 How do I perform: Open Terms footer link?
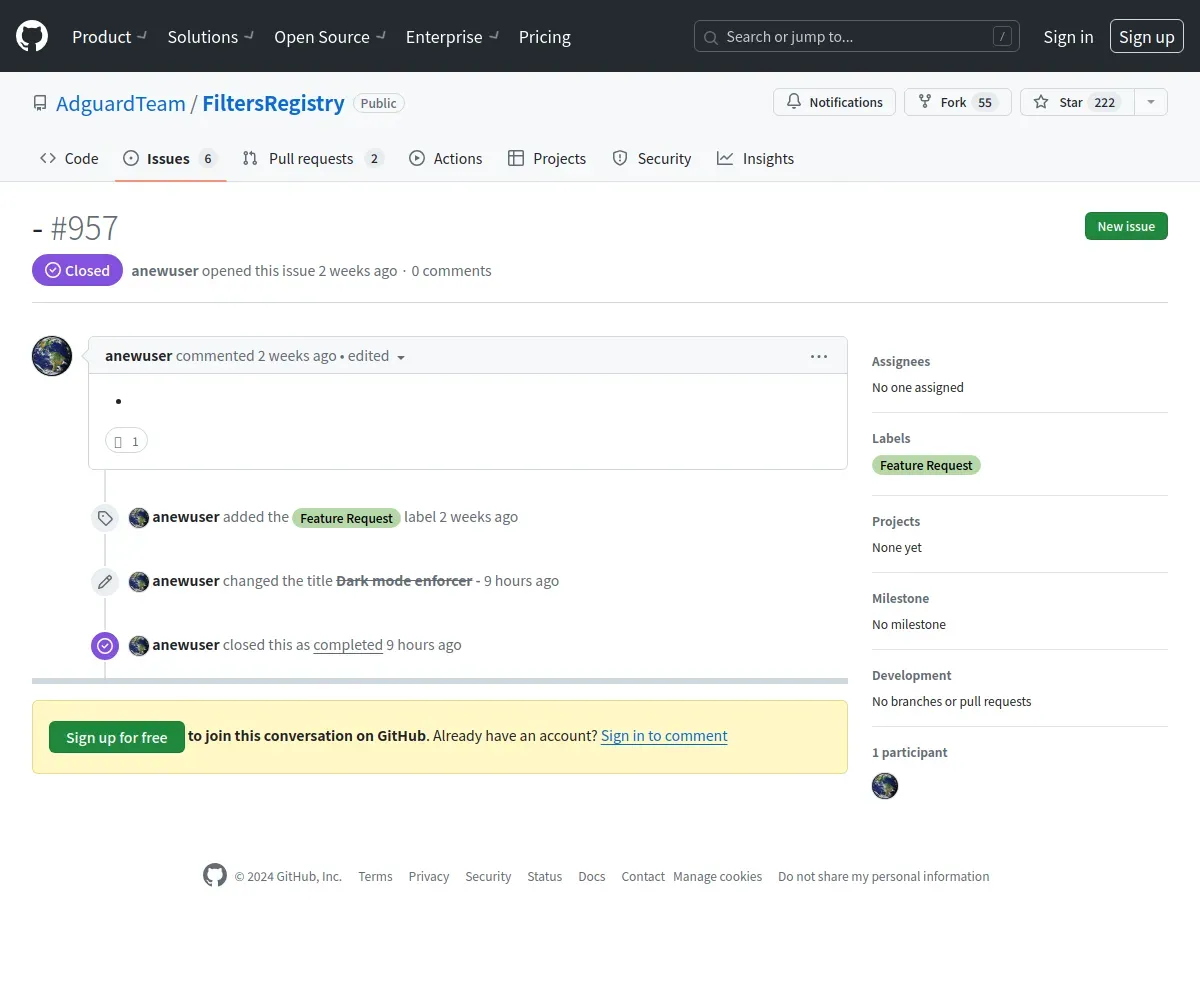click(x=375, y=876)
